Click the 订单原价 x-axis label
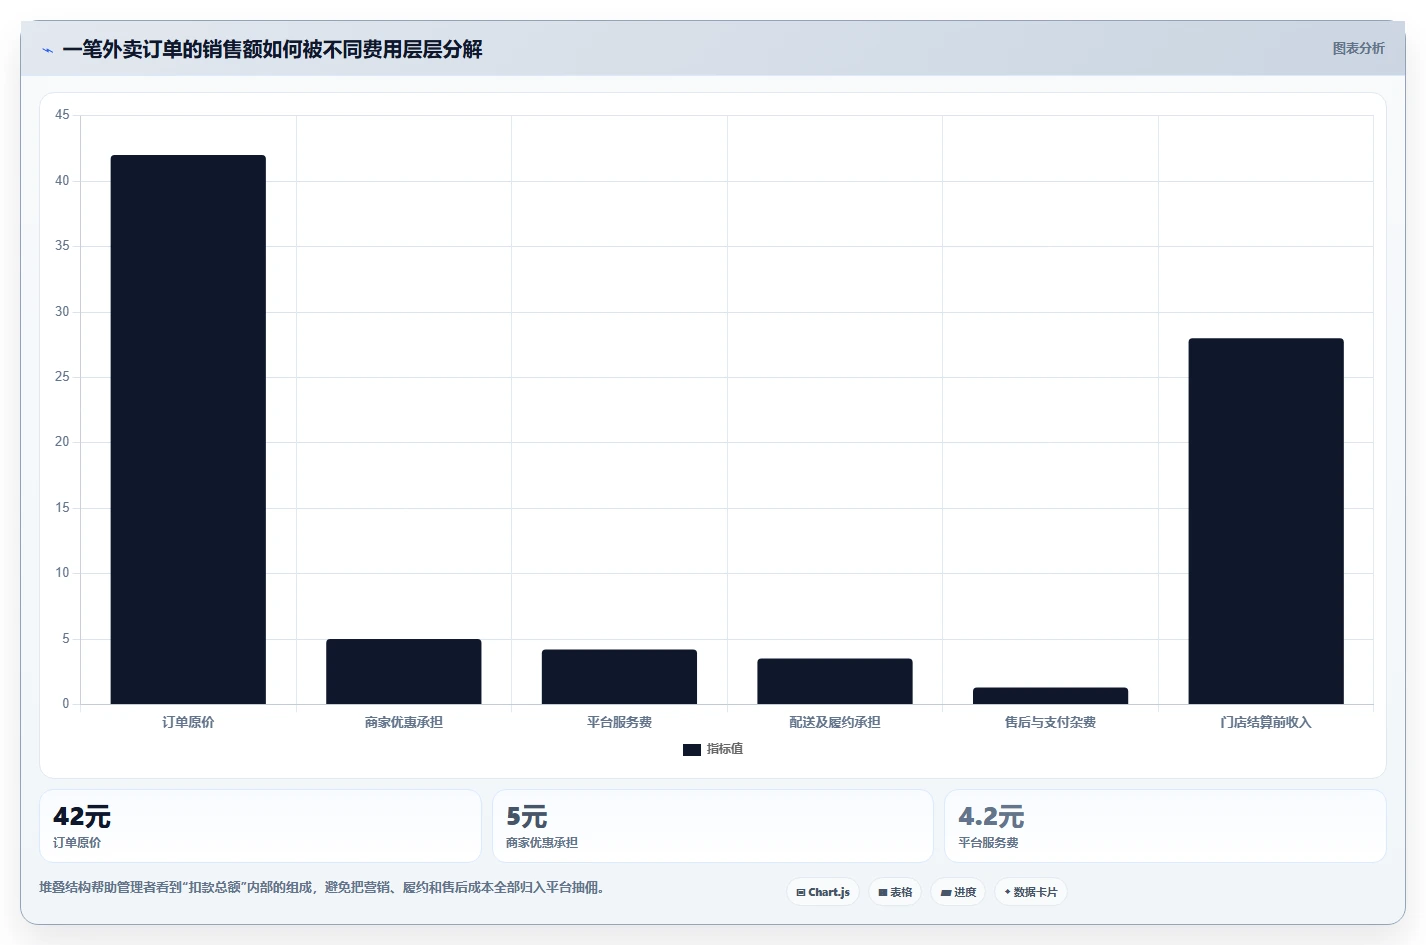Viewport: 1426px width, 945px height. click(x=188, y=722)
